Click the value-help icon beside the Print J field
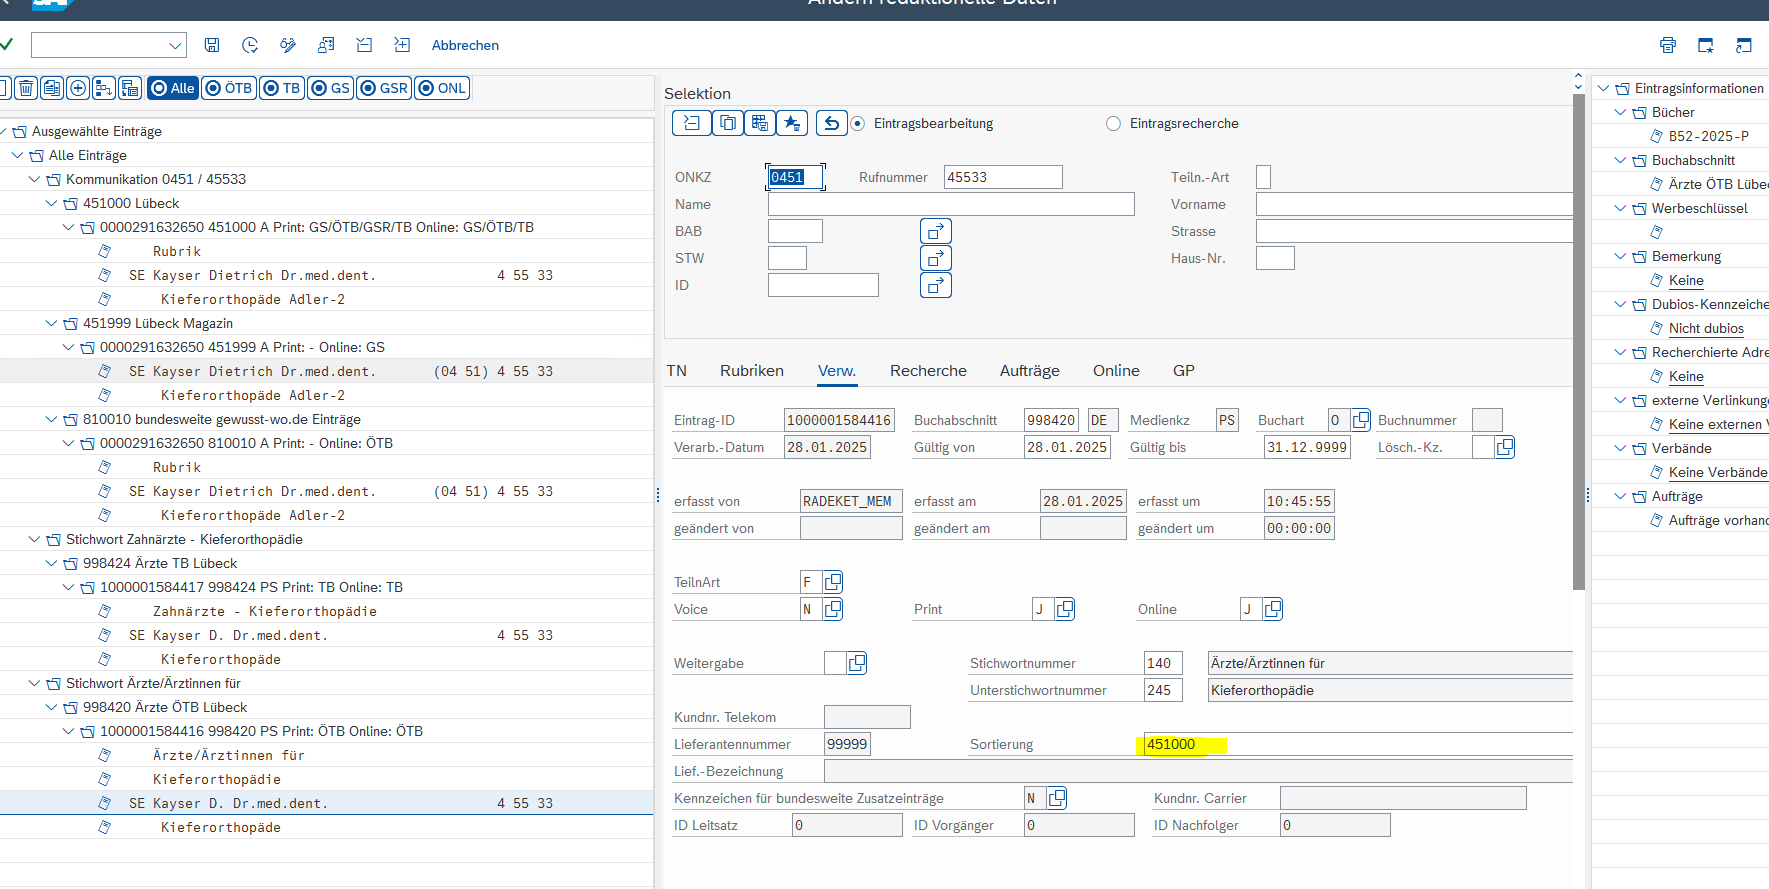The width and height of the screenshot is (1769, 889). (x=1064, y=609)
